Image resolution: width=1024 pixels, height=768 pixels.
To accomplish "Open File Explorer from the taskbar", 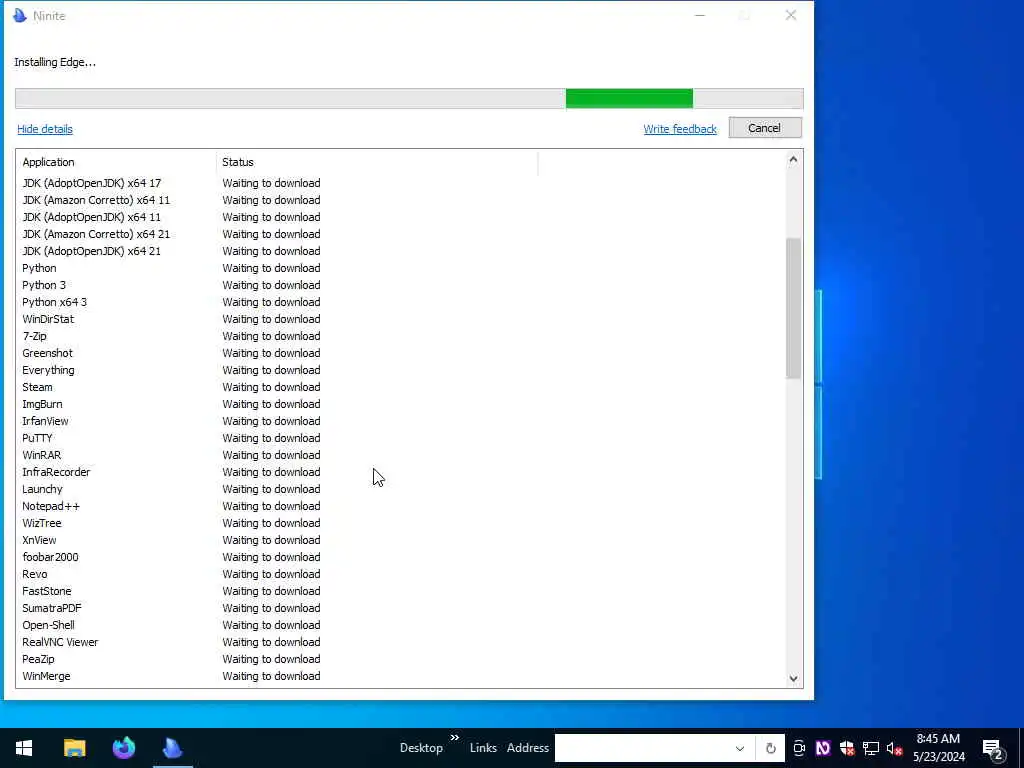I will [74, 748].
